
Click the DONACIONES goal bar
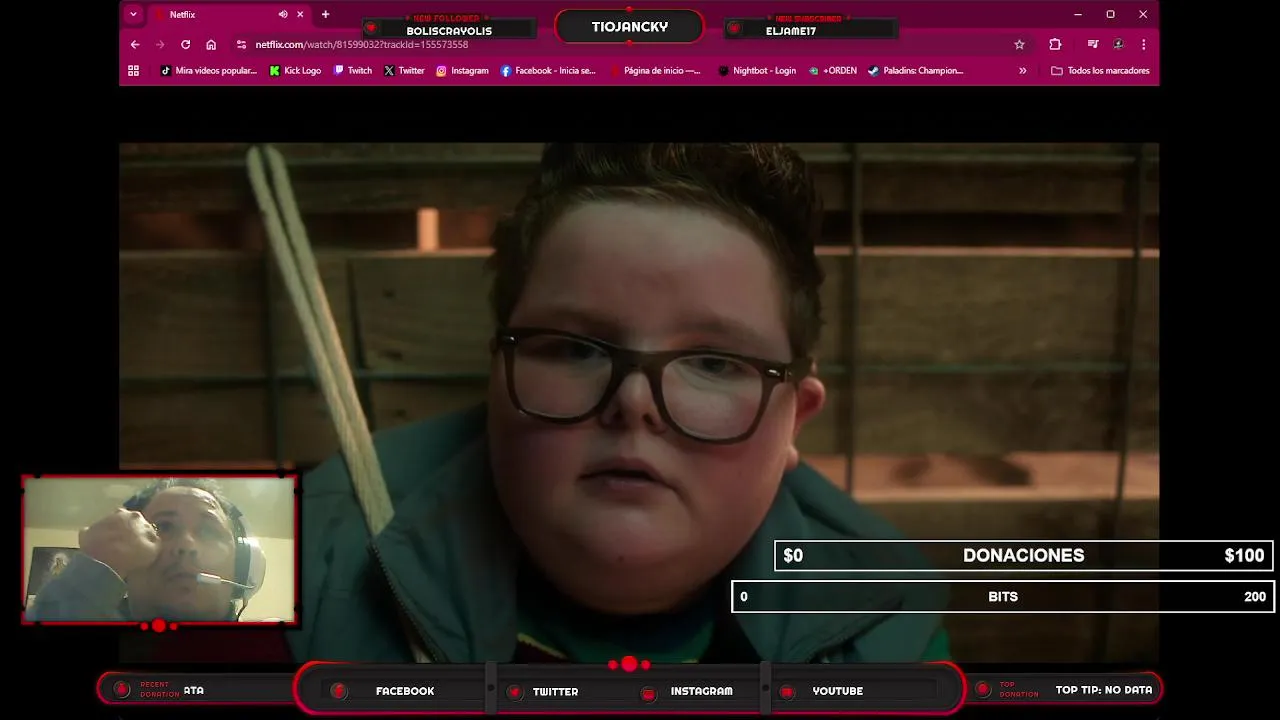[1023, 555]
